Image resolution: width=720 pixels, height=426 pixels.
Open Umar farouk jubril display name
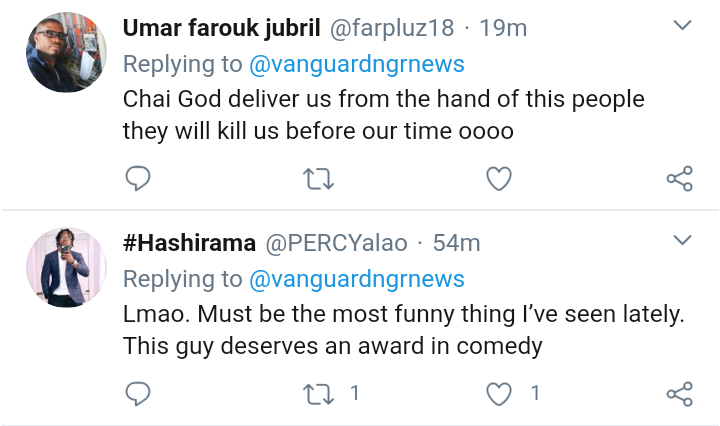coord(221,28)
